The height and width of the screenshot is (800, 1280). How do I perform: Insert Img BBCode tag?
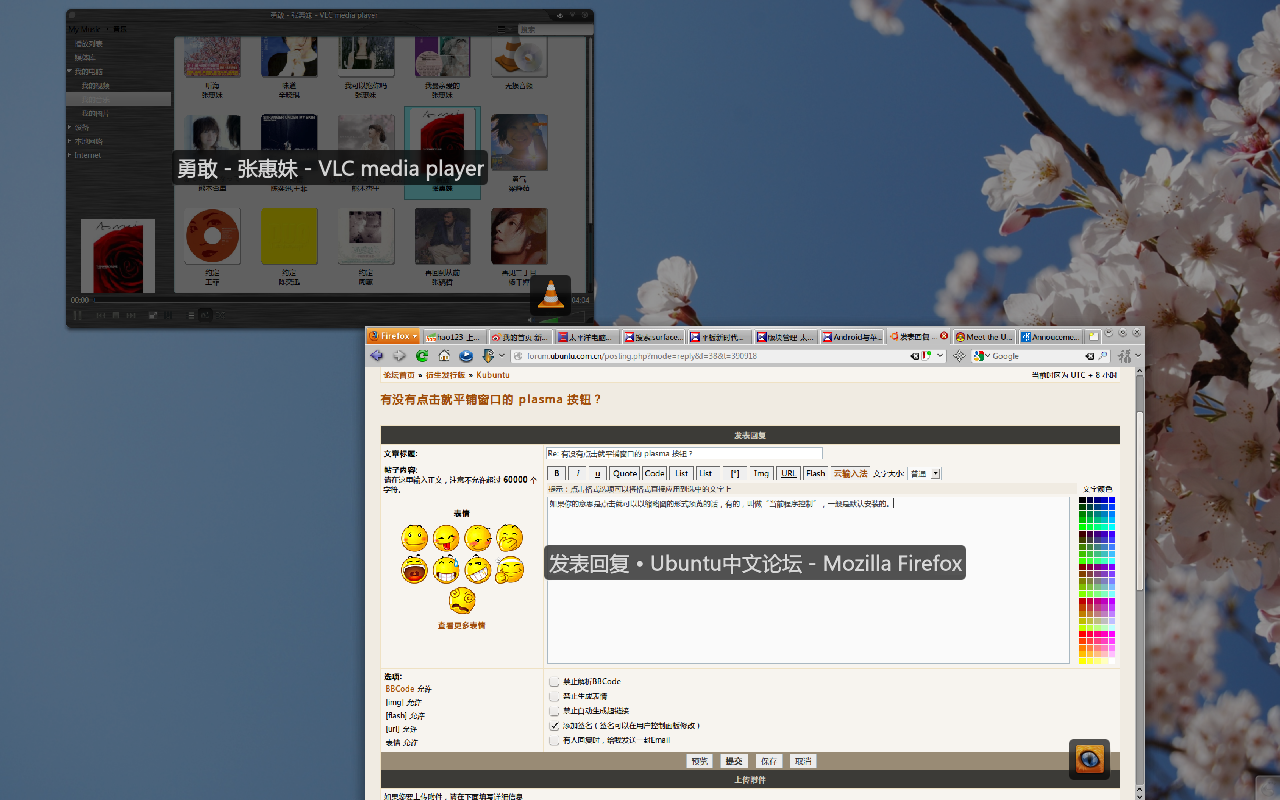point(761,473)
